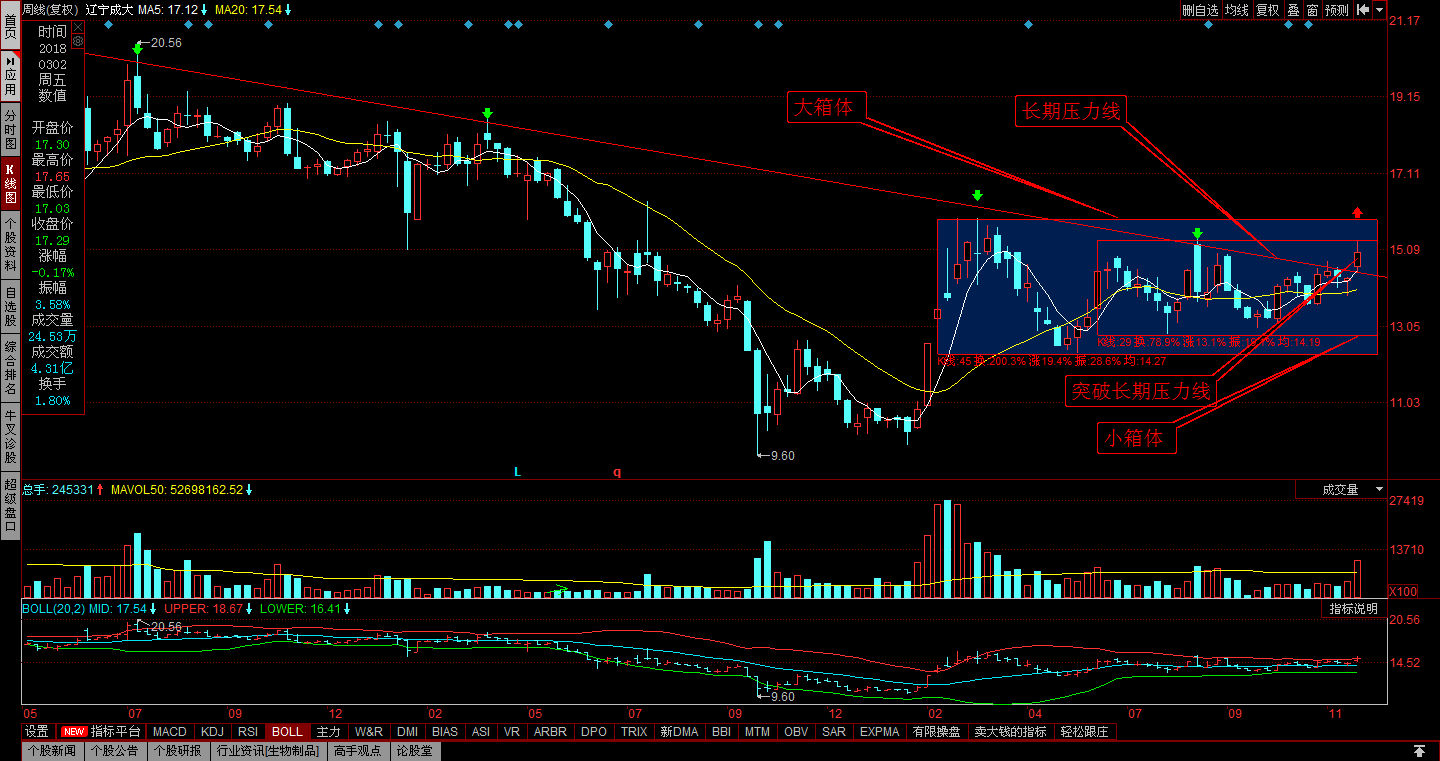
Task: Click the 预测 forecast button
Action: pos(1337,10)
